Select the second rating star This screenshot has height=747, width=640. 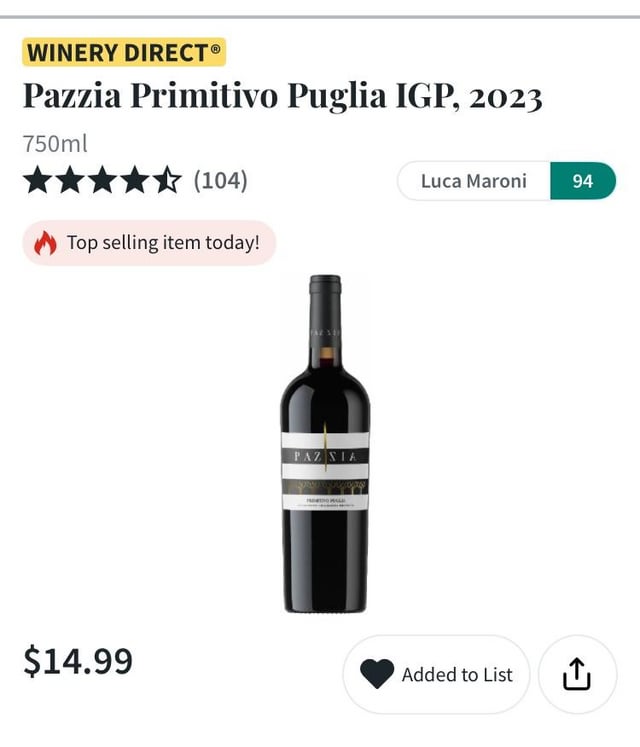70,181
